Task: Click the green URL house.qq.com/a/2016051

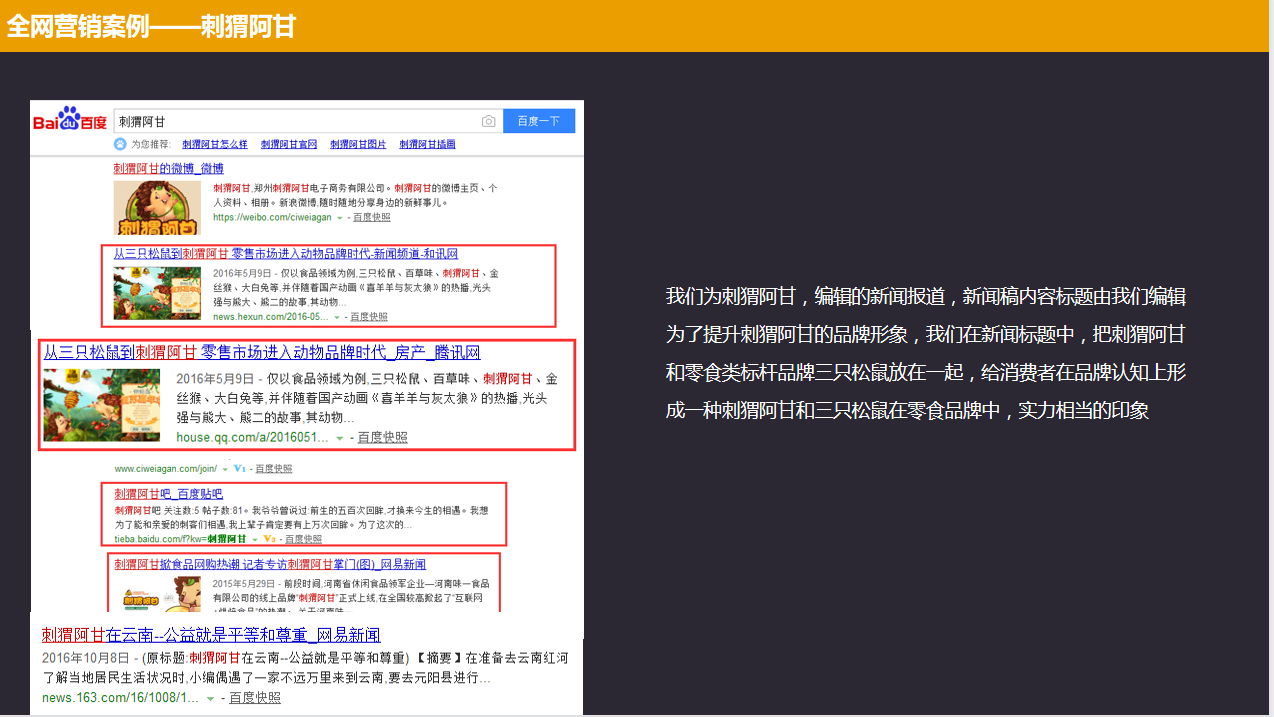Action: tap(253, 438)
